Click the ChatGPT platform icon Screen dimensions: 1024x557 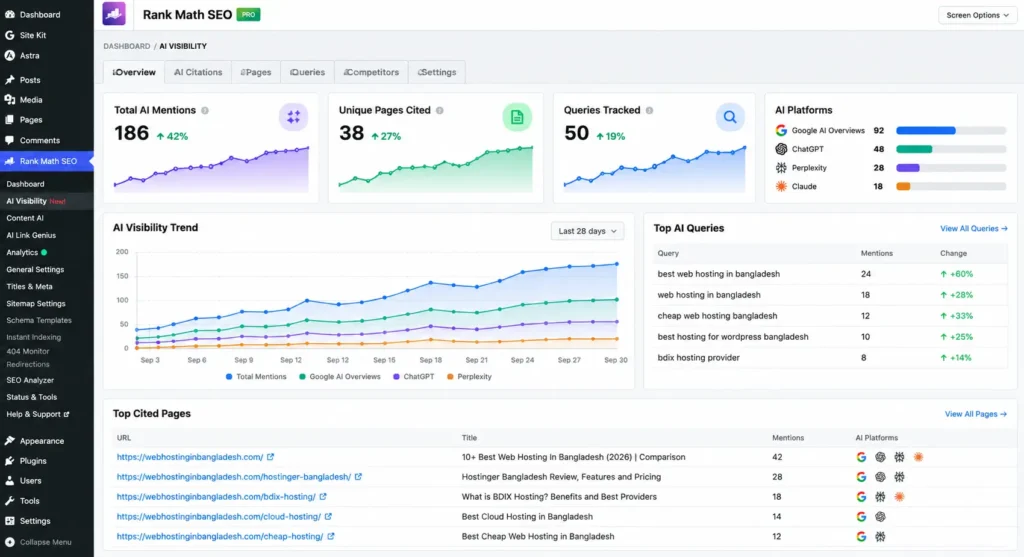(x=781, y=149)
